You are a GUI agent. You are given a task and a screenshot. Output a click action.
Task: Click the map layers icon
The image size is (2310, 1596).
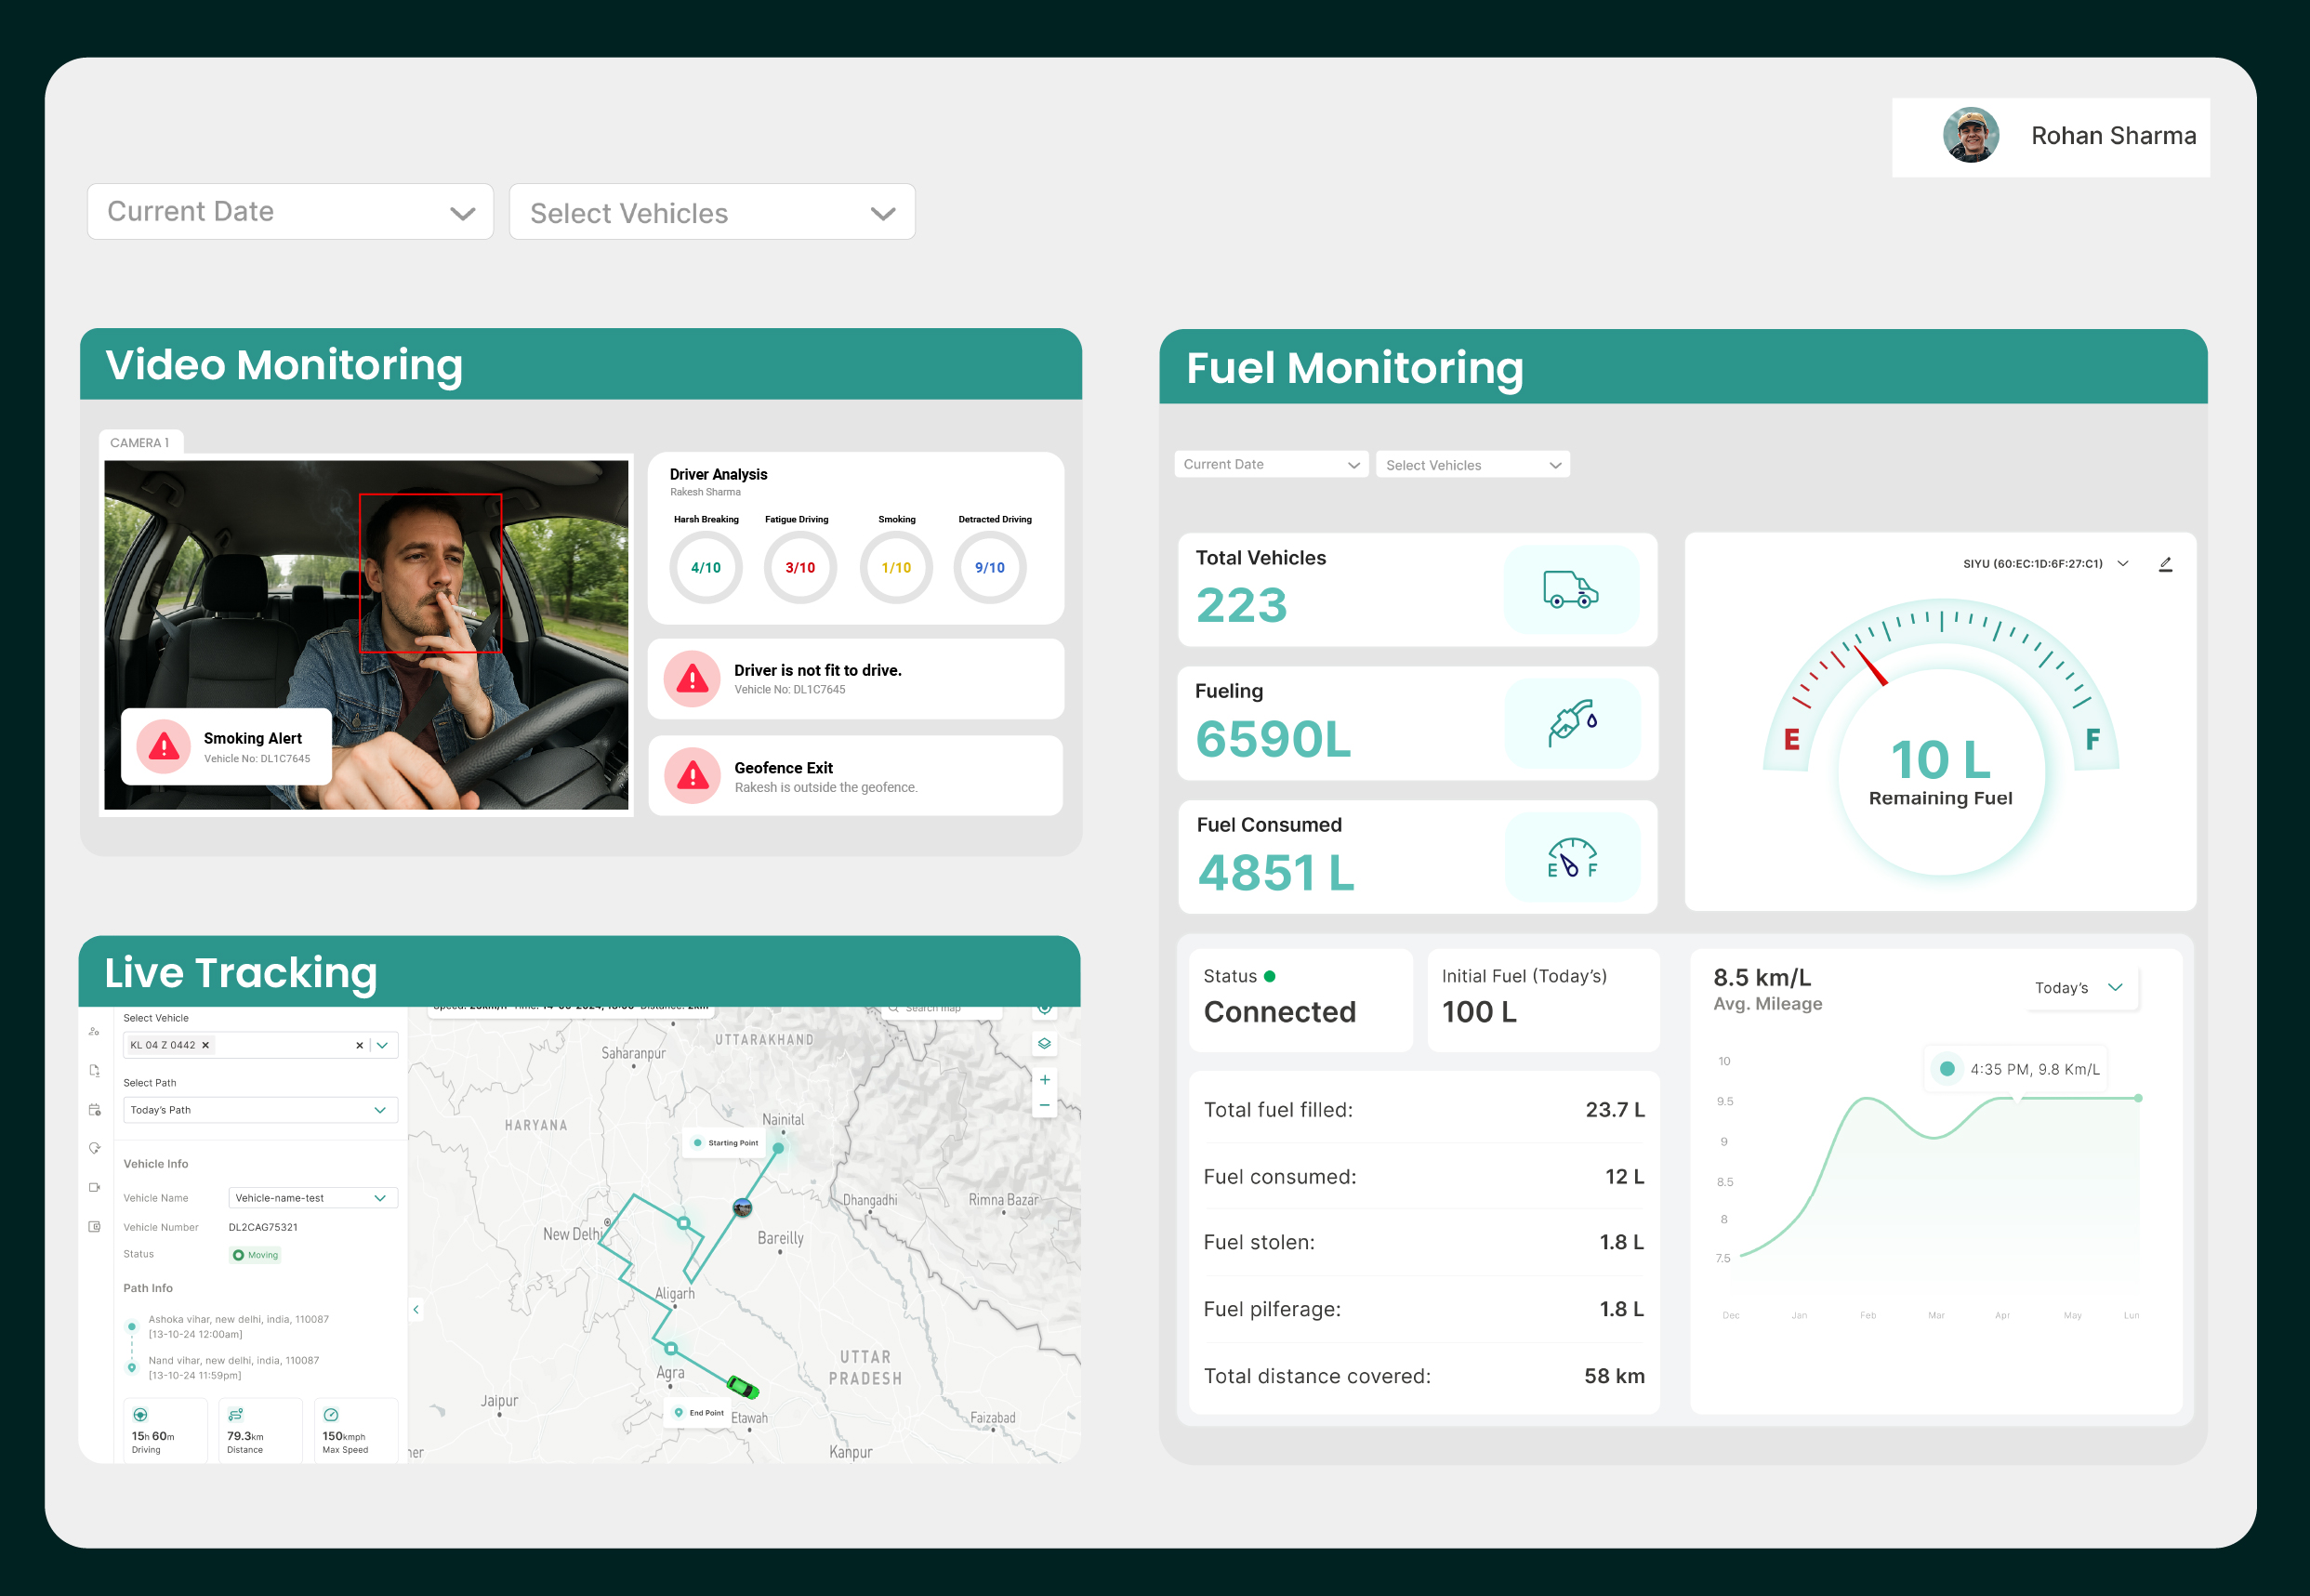(1044, 1043)
